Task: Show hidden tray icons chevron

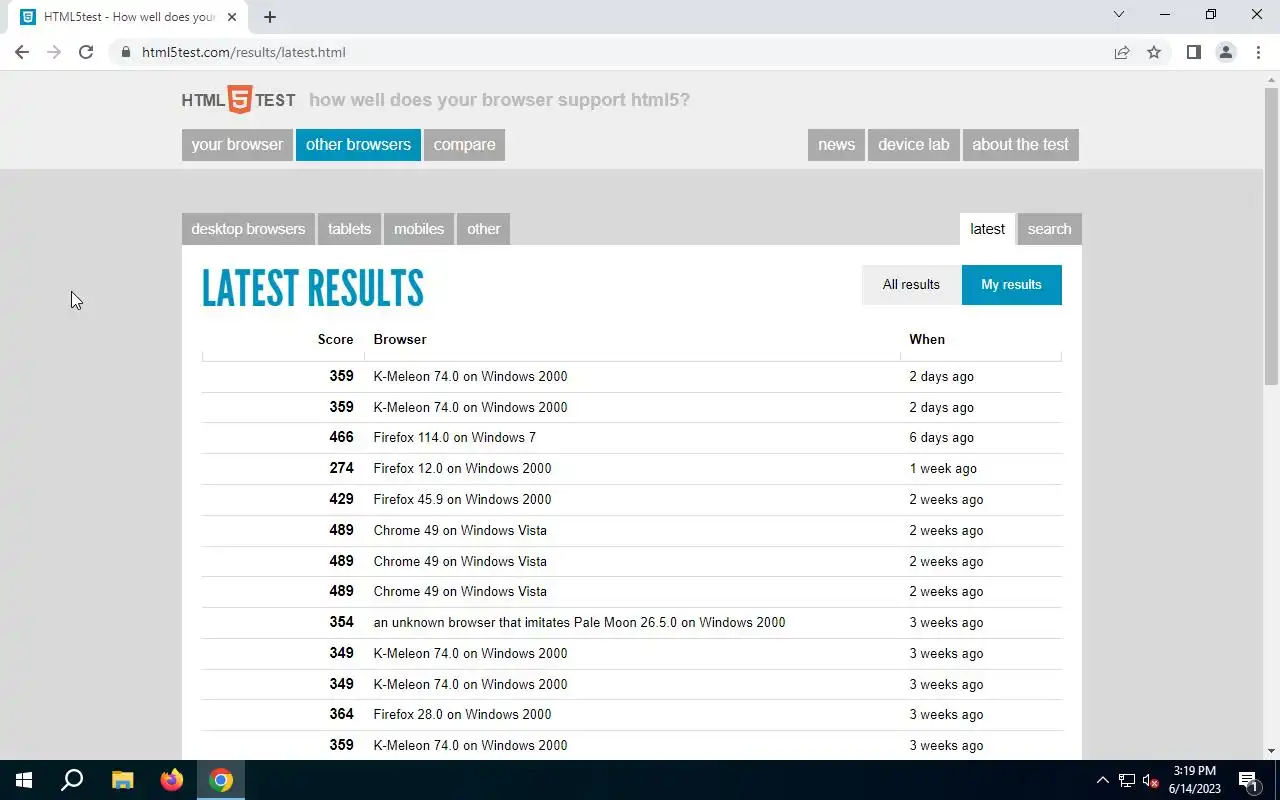Action: (x=1102, y=780)
